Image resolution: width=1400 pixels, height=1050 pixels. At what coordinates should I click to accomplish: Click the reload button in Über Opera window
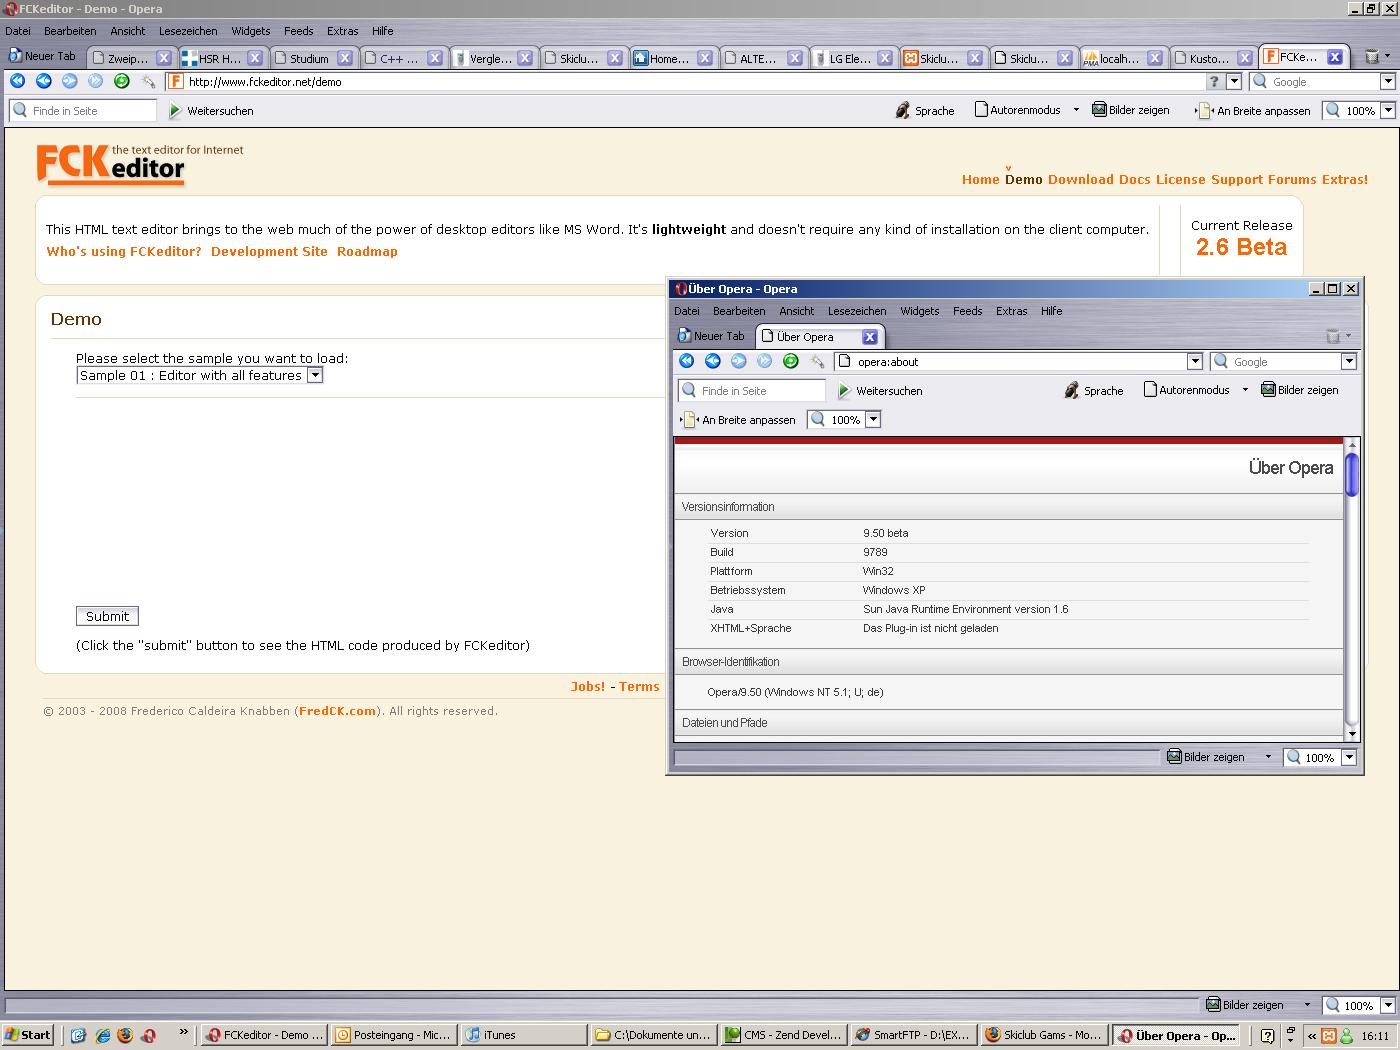(x=791, y=362)
